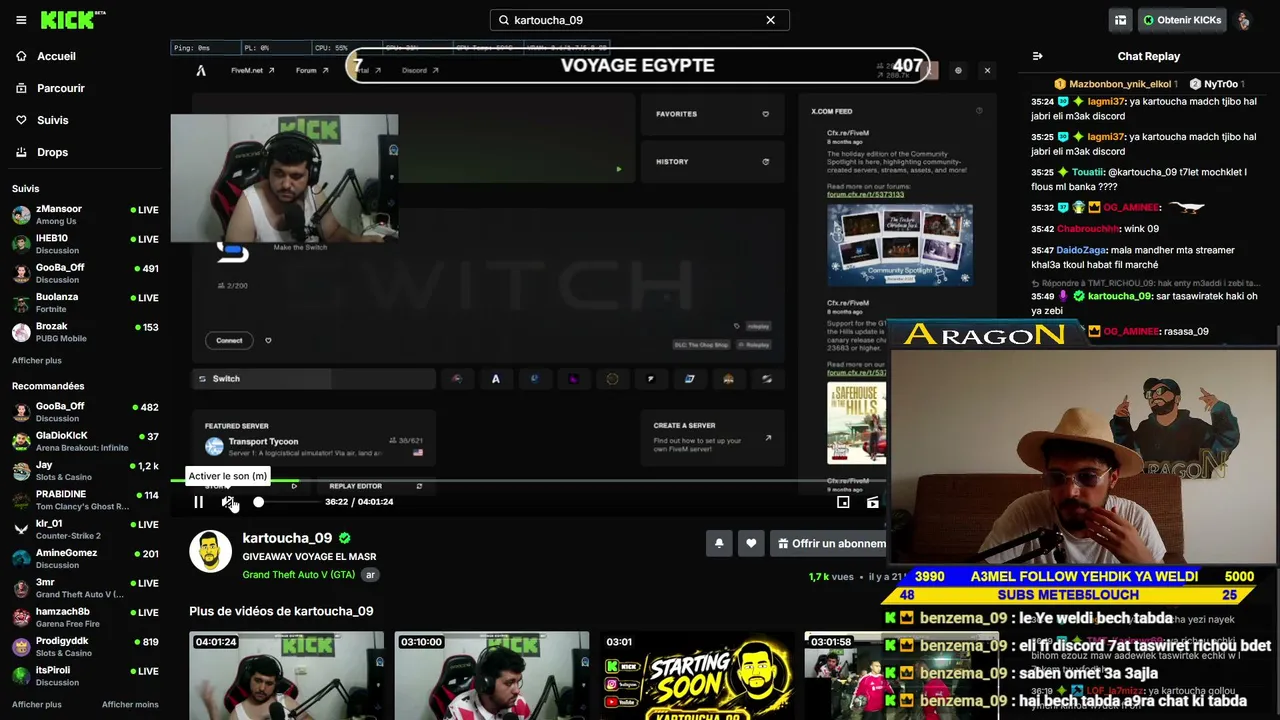Click username DaidoZaga in chat
This screenshot has width=1280, height=720.
(1081, 250)
